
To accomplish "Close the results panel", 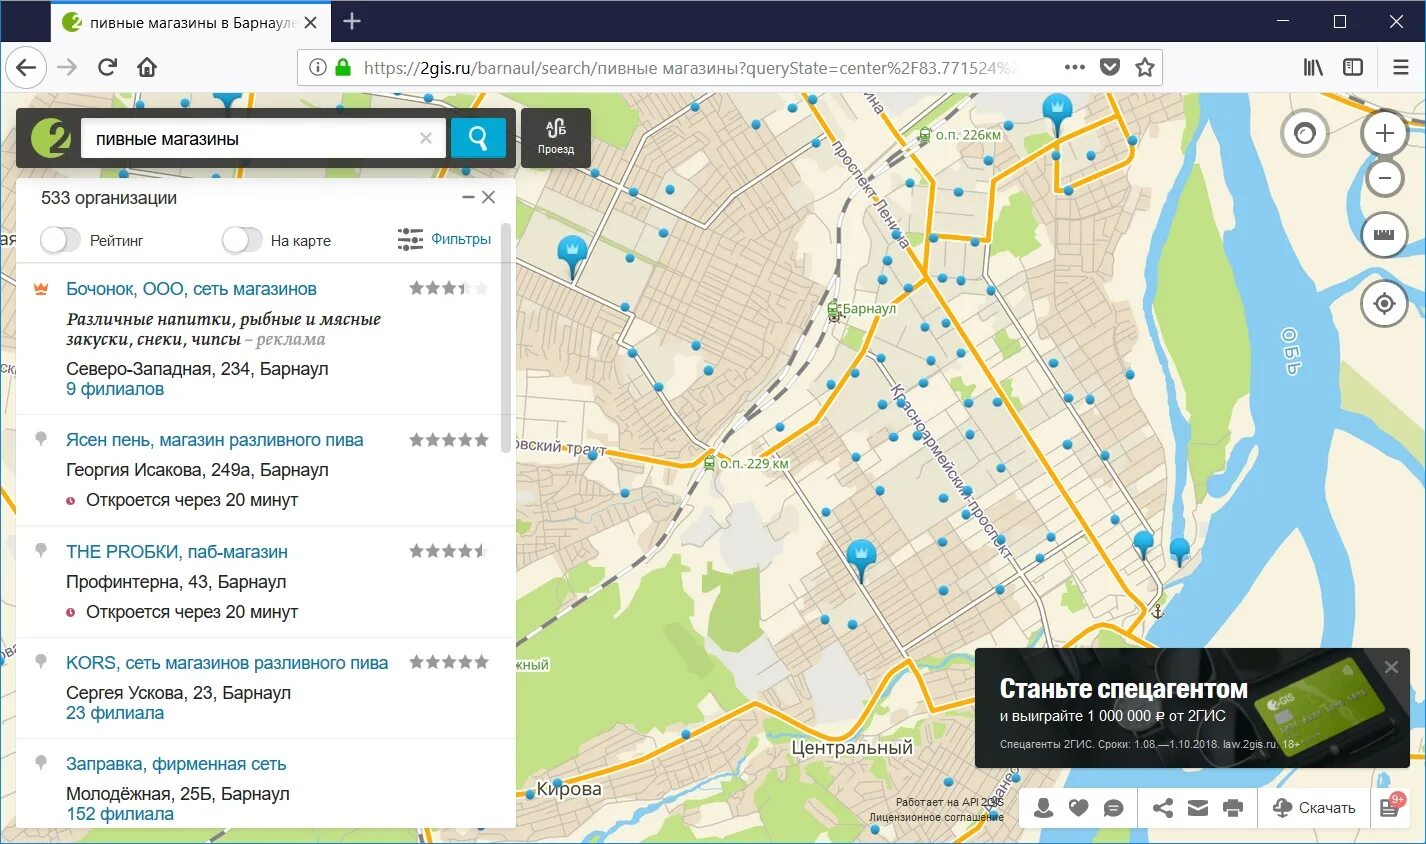I will point(488,197).
